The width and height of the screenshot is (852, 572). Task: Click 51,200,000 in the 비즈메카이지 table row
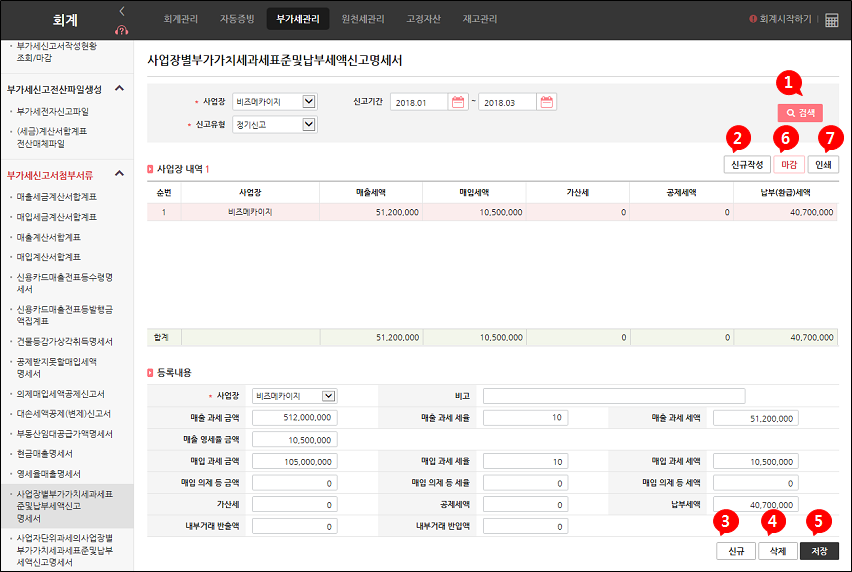point(397,212)
